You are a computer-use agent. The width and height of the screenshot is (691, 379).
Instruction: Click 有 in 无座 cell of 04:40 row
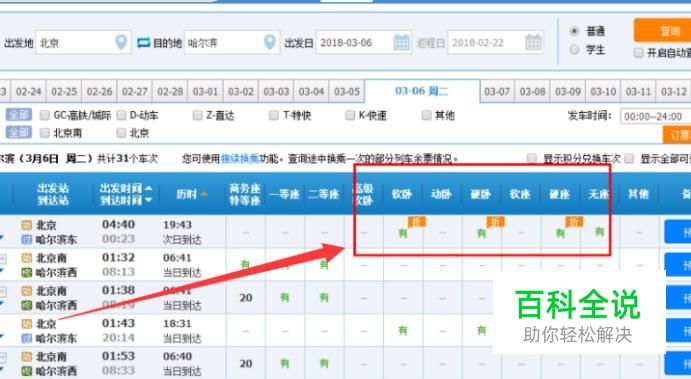tap(599, 231)
